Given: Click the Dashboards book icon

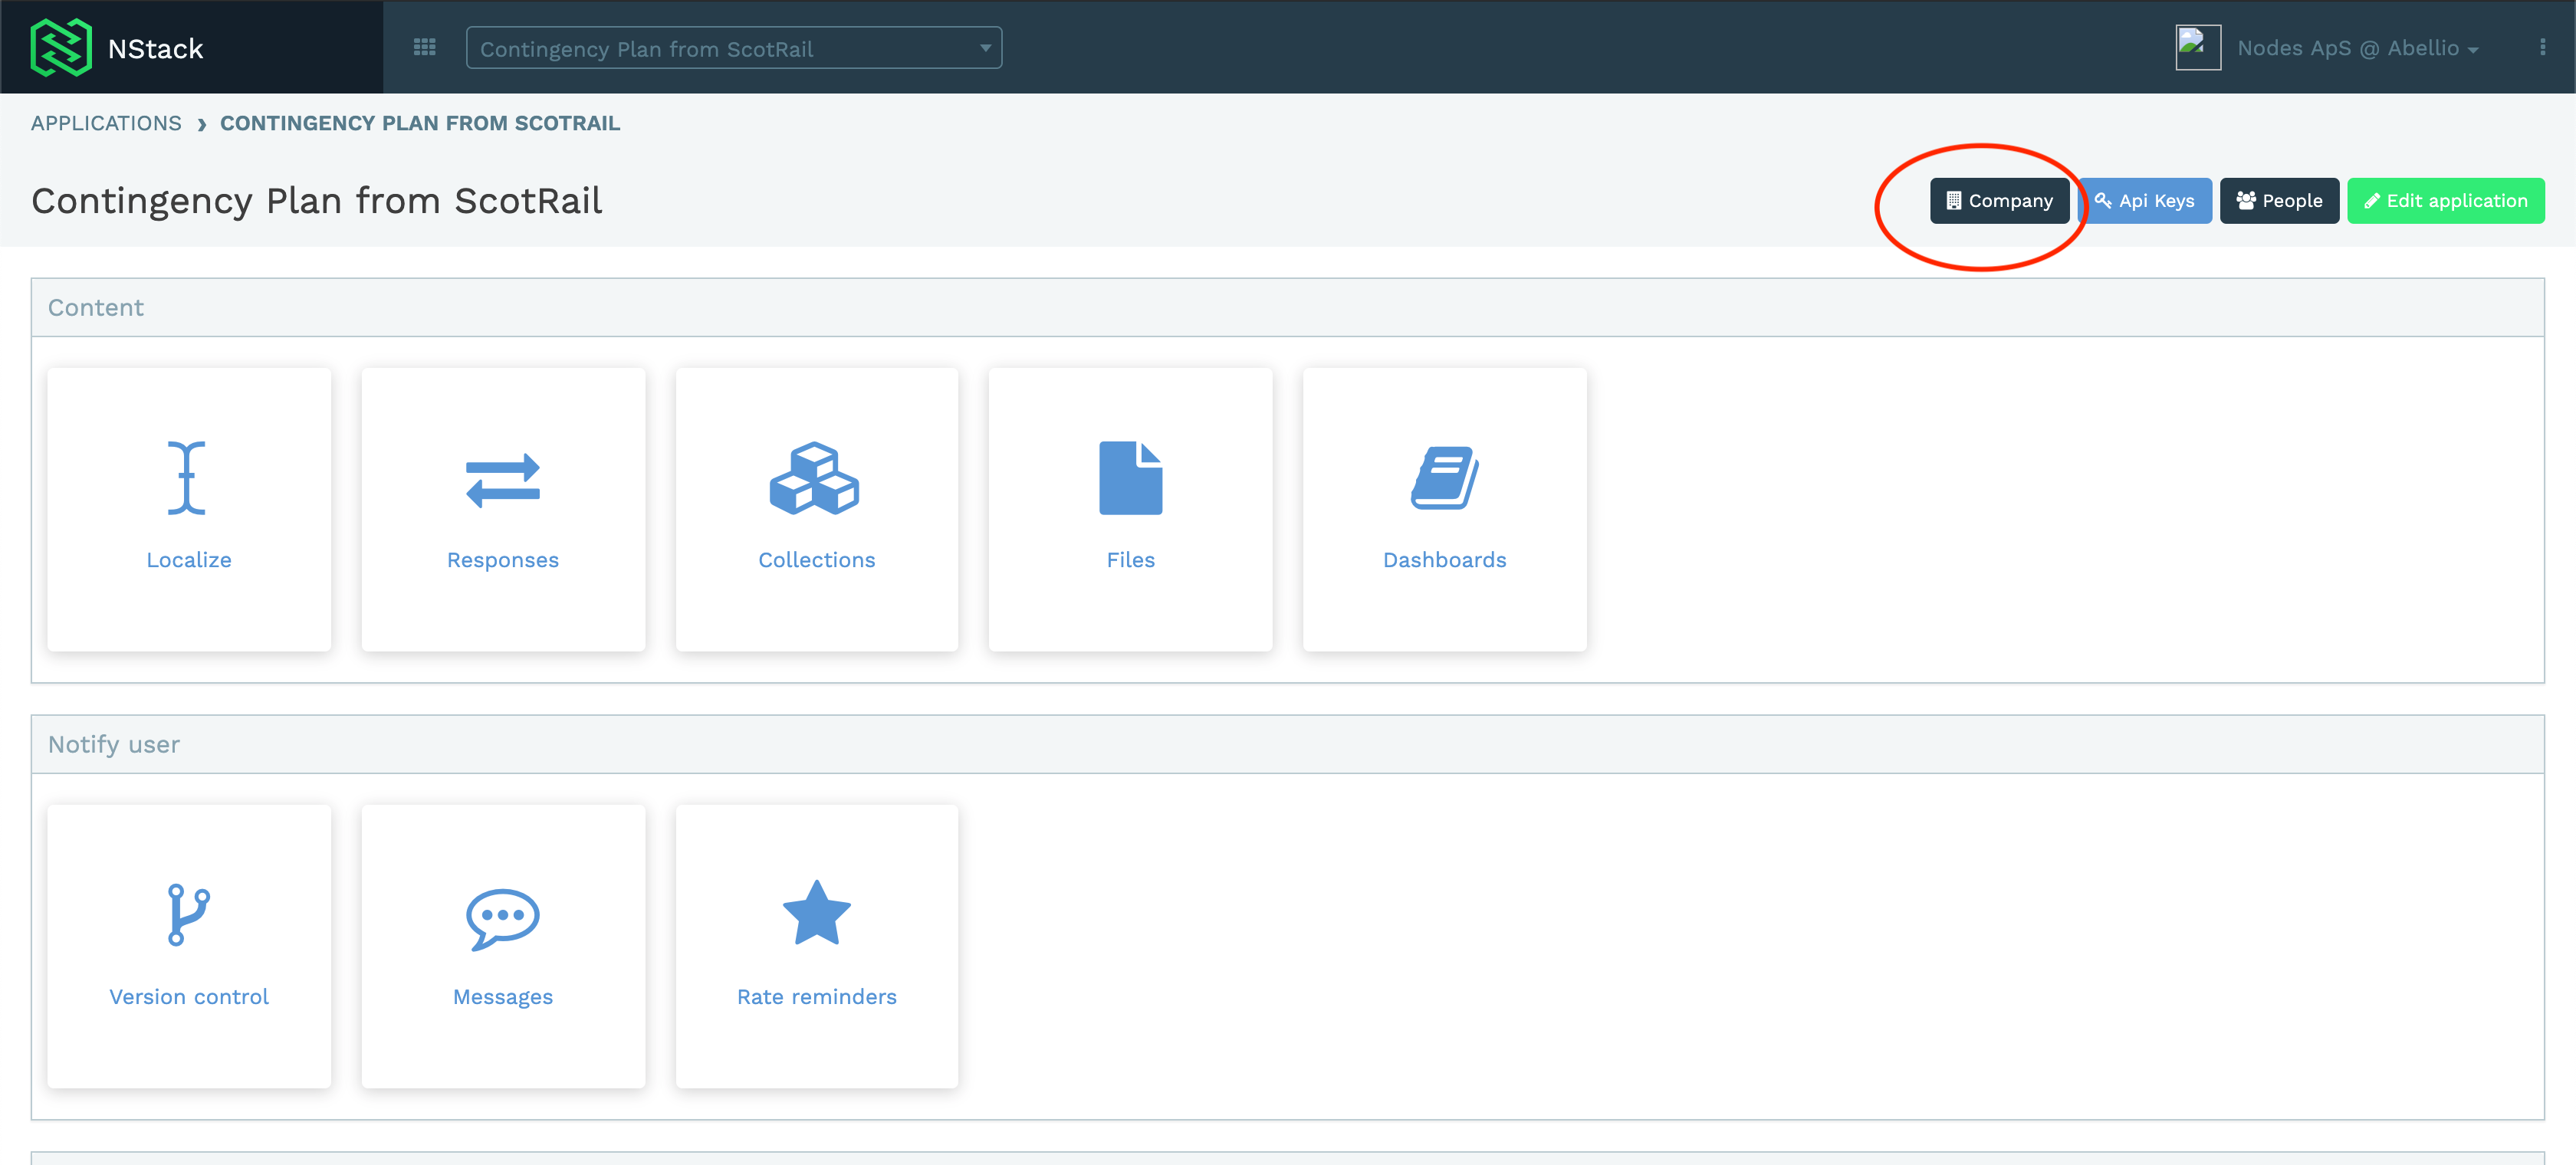Looking at the screenshot, I should pyautogui.click(x=1445, y=478).
